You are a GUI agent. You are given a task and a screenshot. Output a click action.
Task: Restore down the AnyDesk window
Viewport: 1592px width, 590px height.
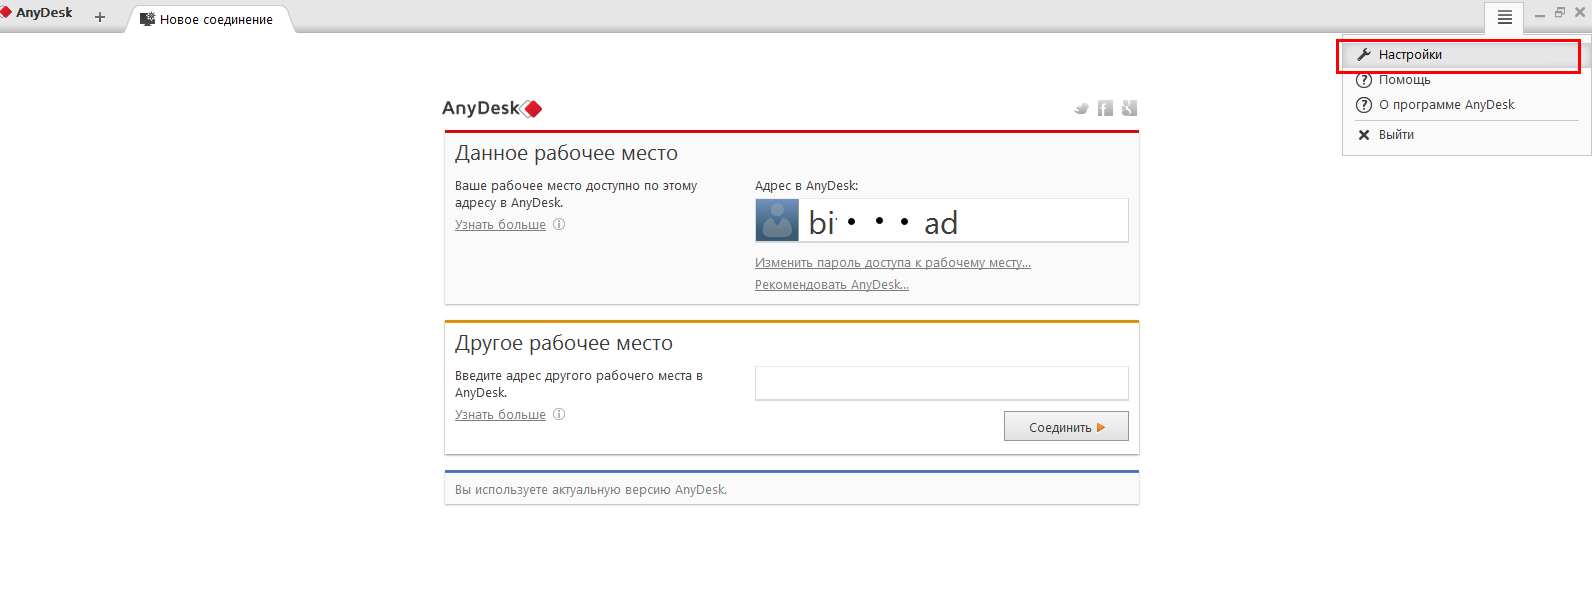pyautogui.click(x=1560, y=13)
